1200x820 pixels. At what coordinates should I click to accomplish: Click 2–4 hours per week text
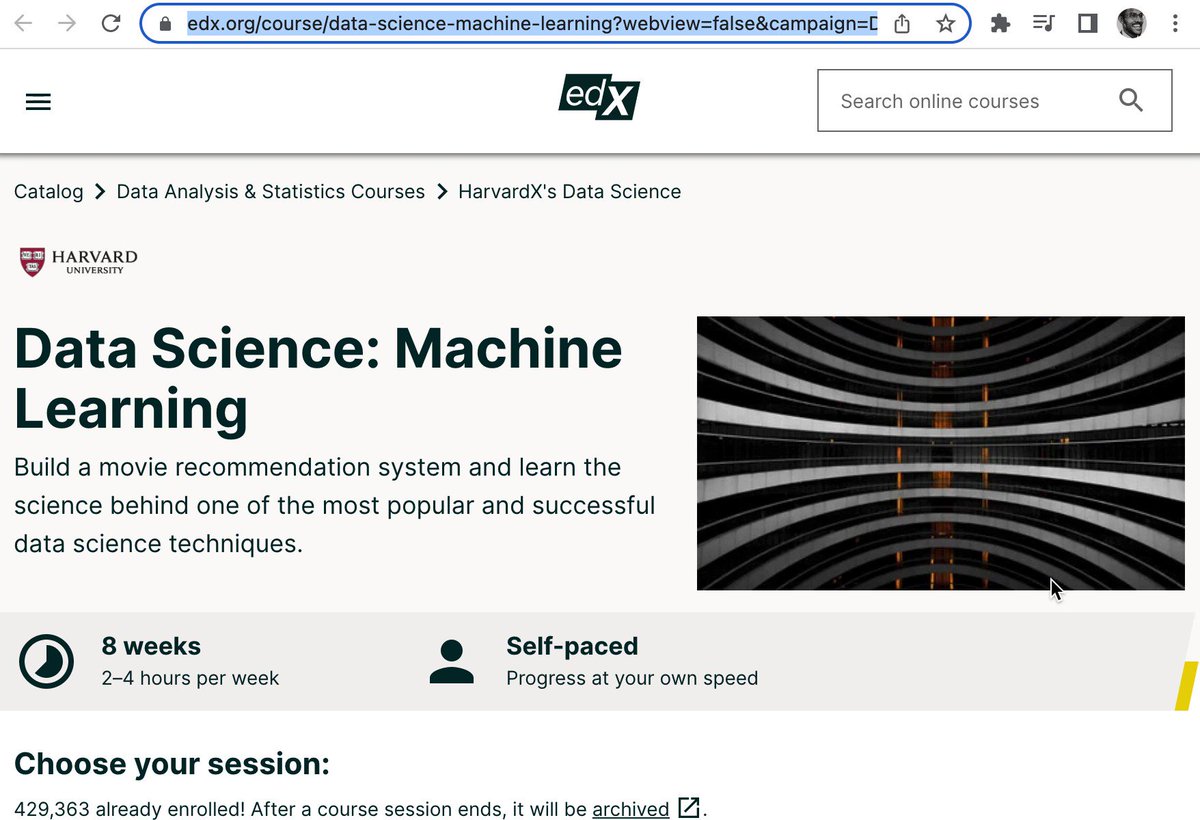191,678
